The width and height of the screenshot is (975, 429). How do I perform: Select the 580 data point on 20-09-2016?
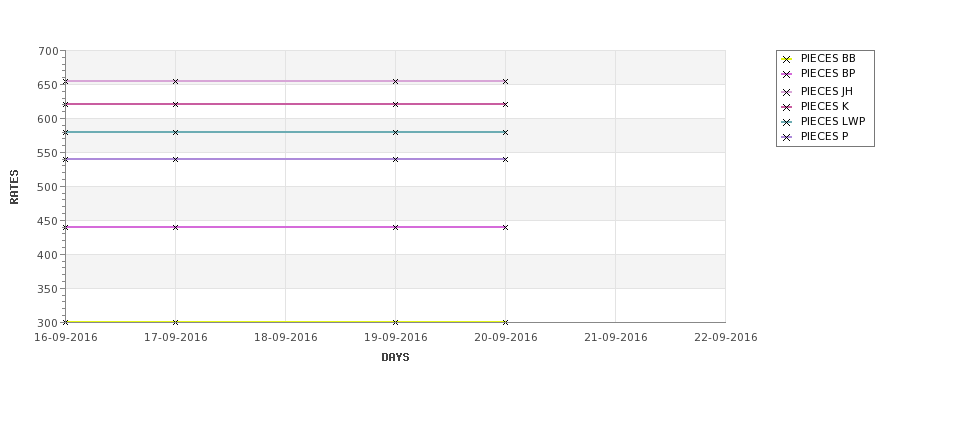(506, 132)
